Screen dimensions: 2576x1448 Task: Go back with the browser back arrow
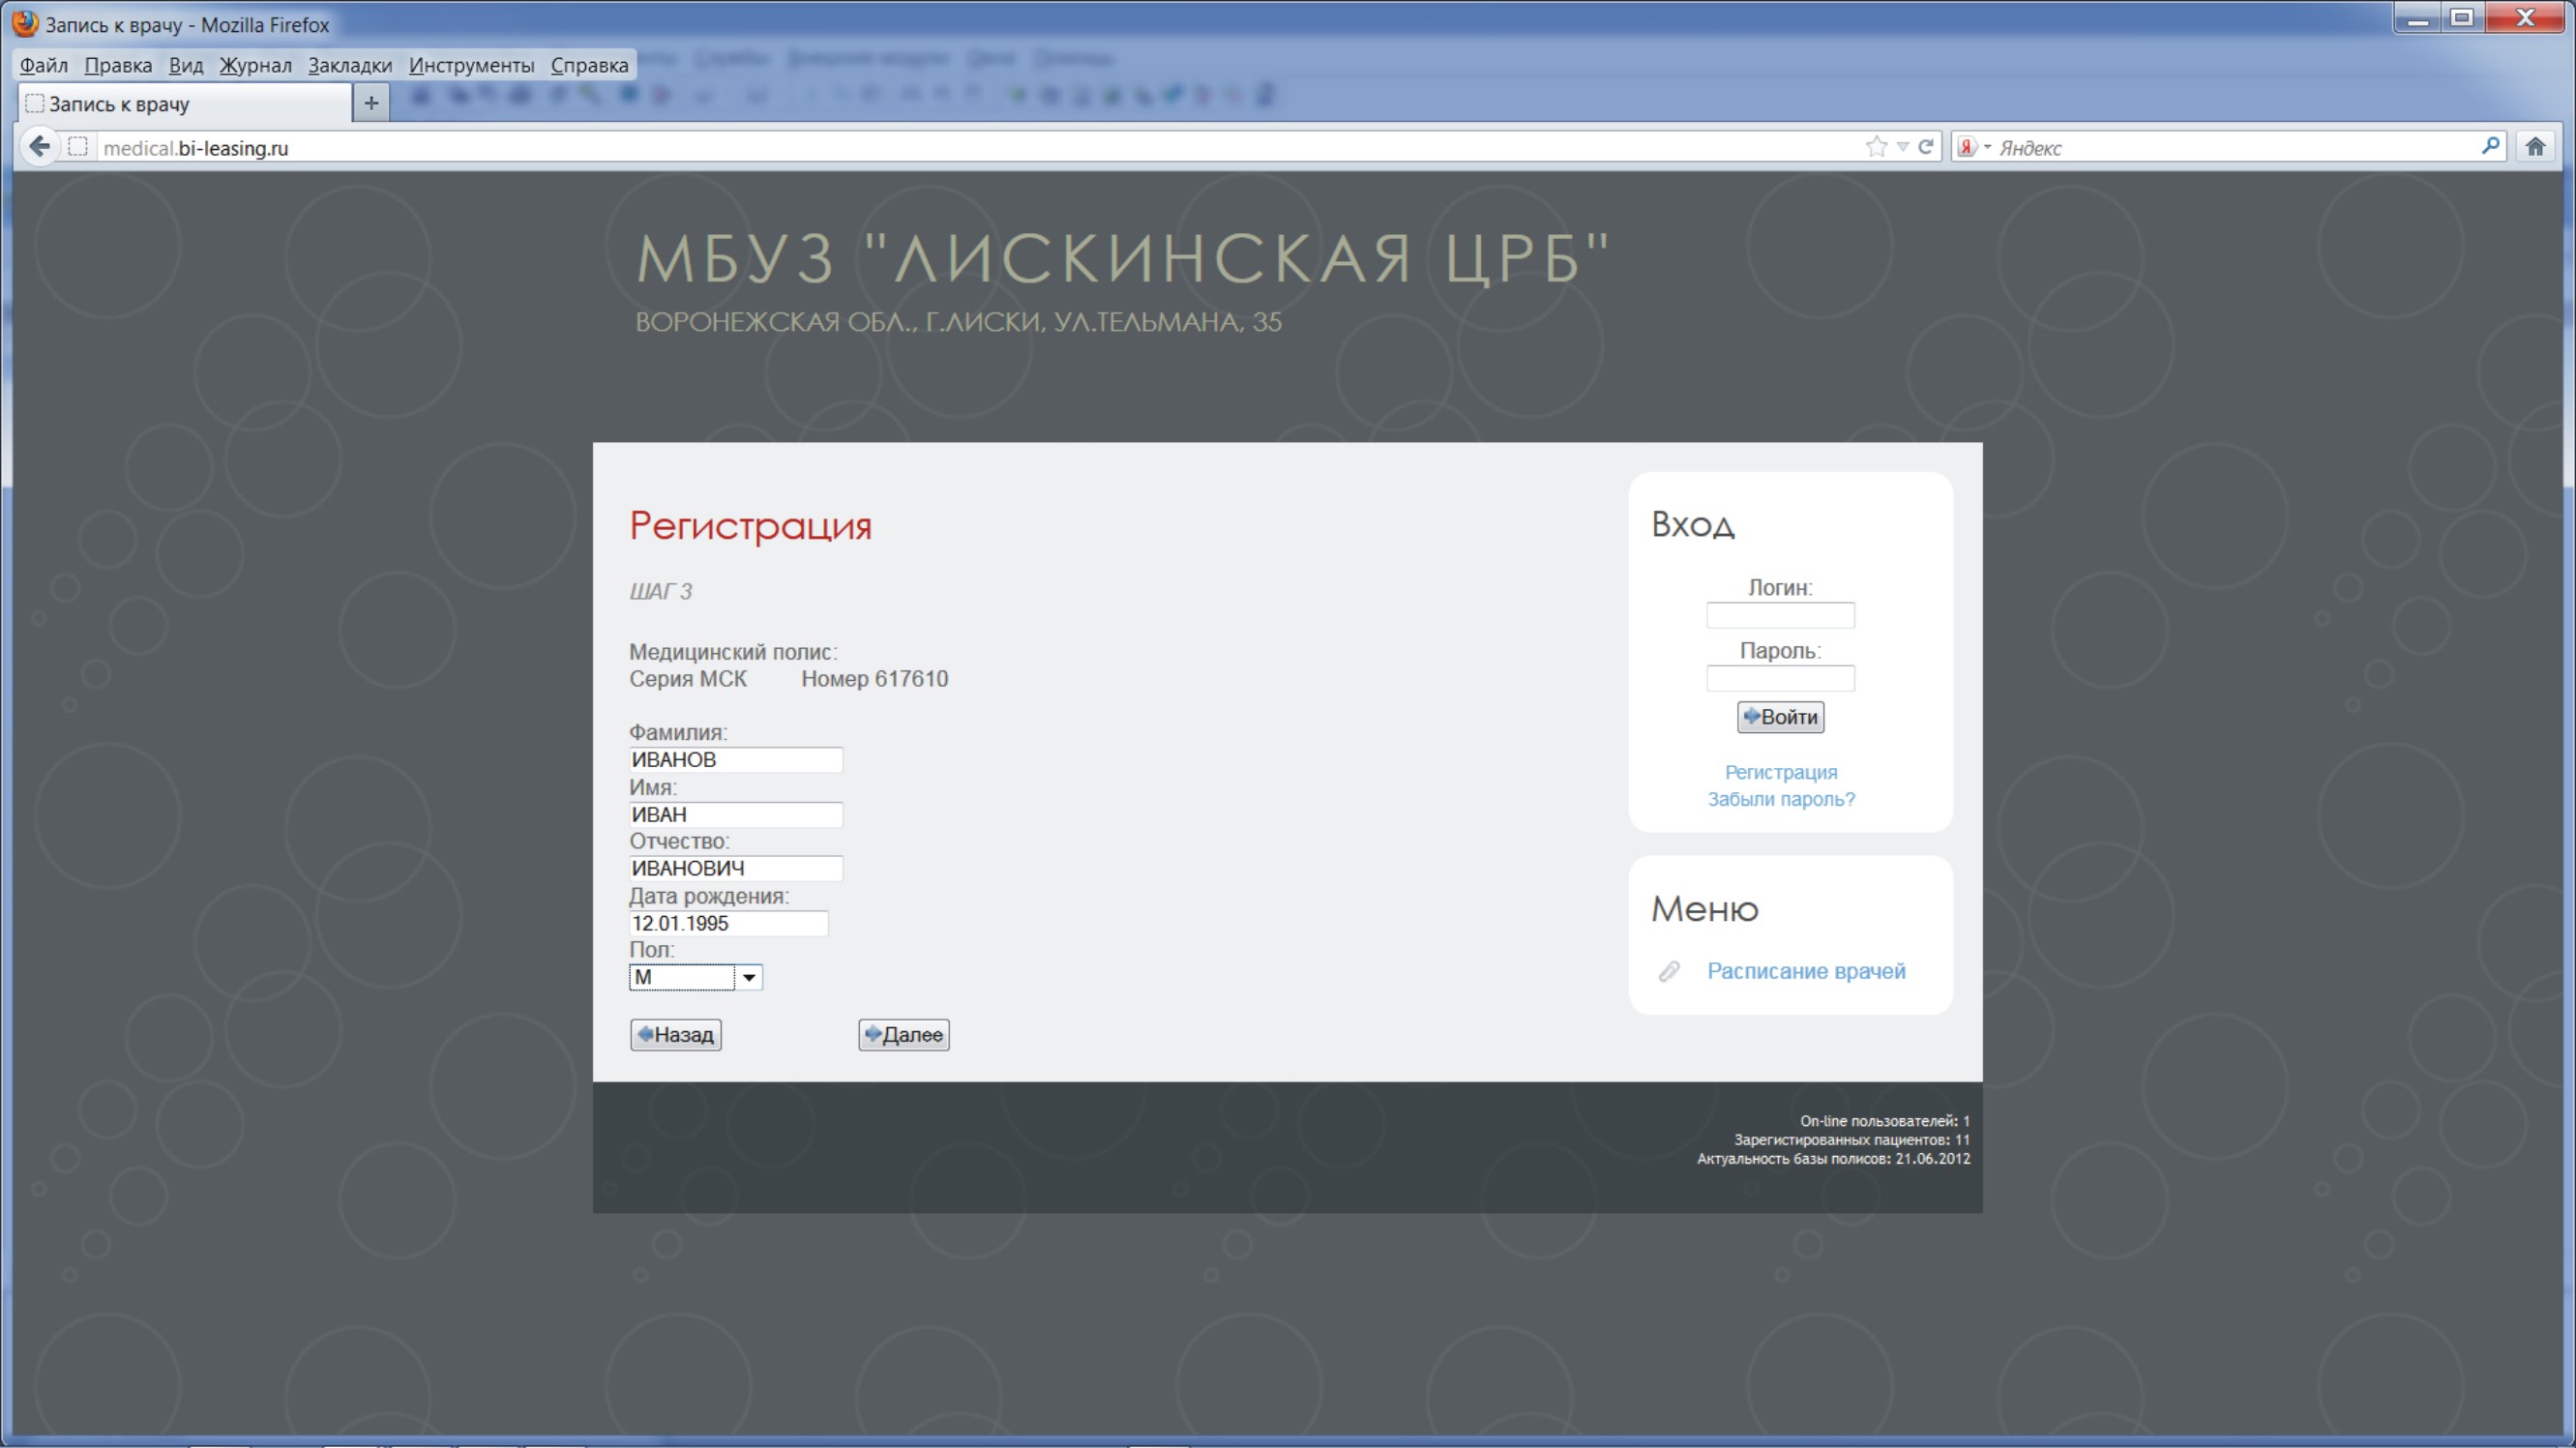(x=39, y=147)
